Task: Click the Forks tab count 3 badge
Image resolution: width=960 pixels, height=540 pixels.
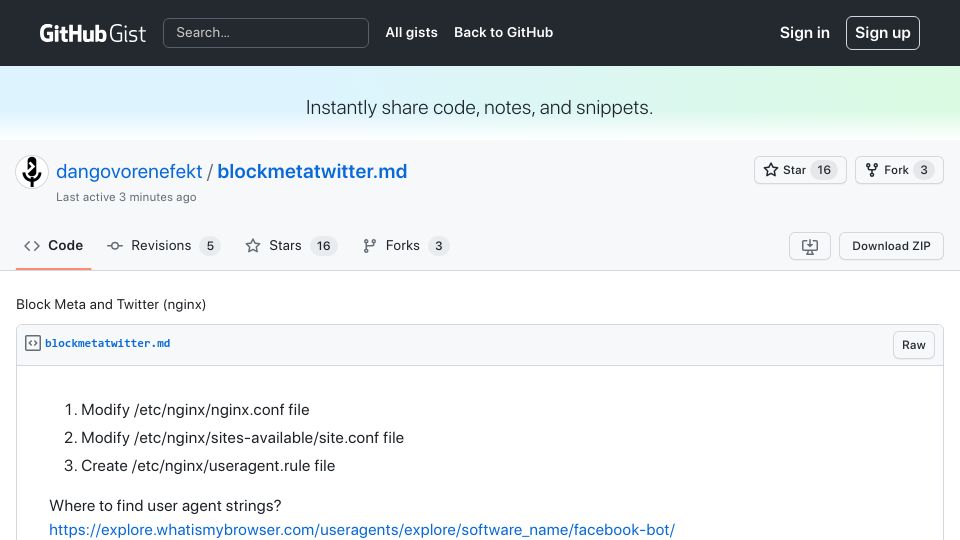Action: 438,246
